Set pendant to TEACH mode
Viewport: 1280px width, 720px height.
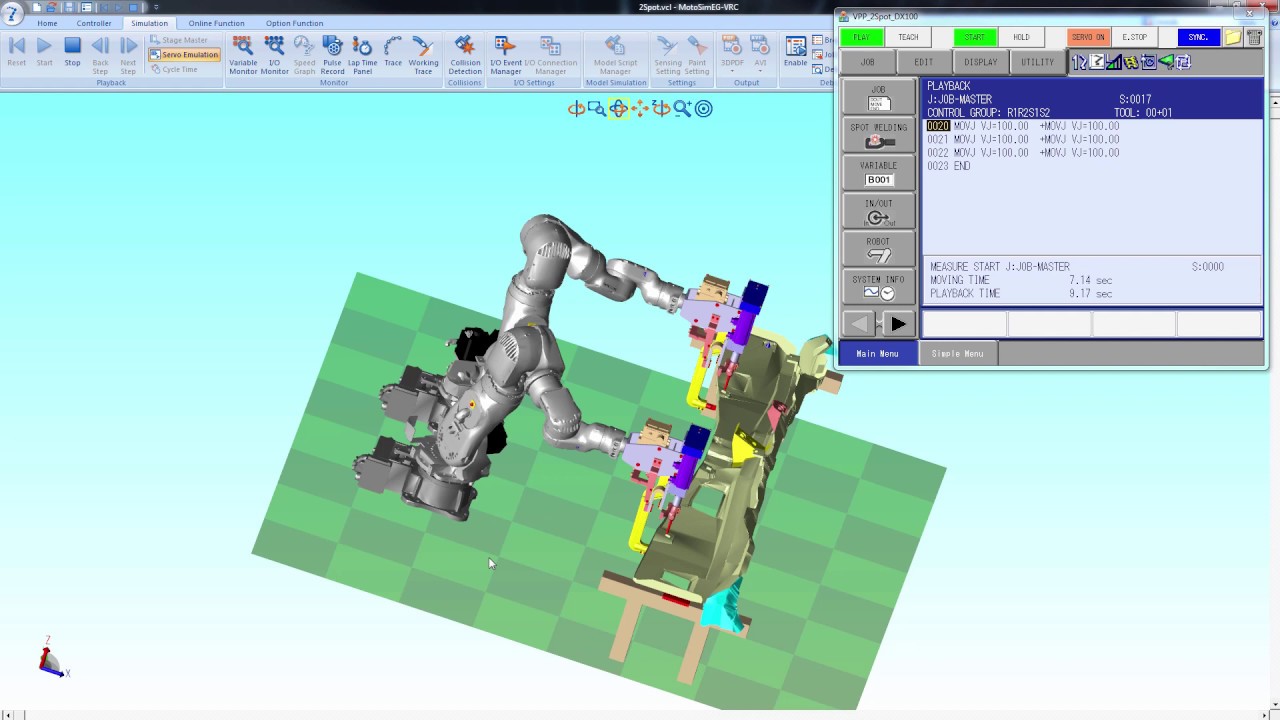[908, 37]
